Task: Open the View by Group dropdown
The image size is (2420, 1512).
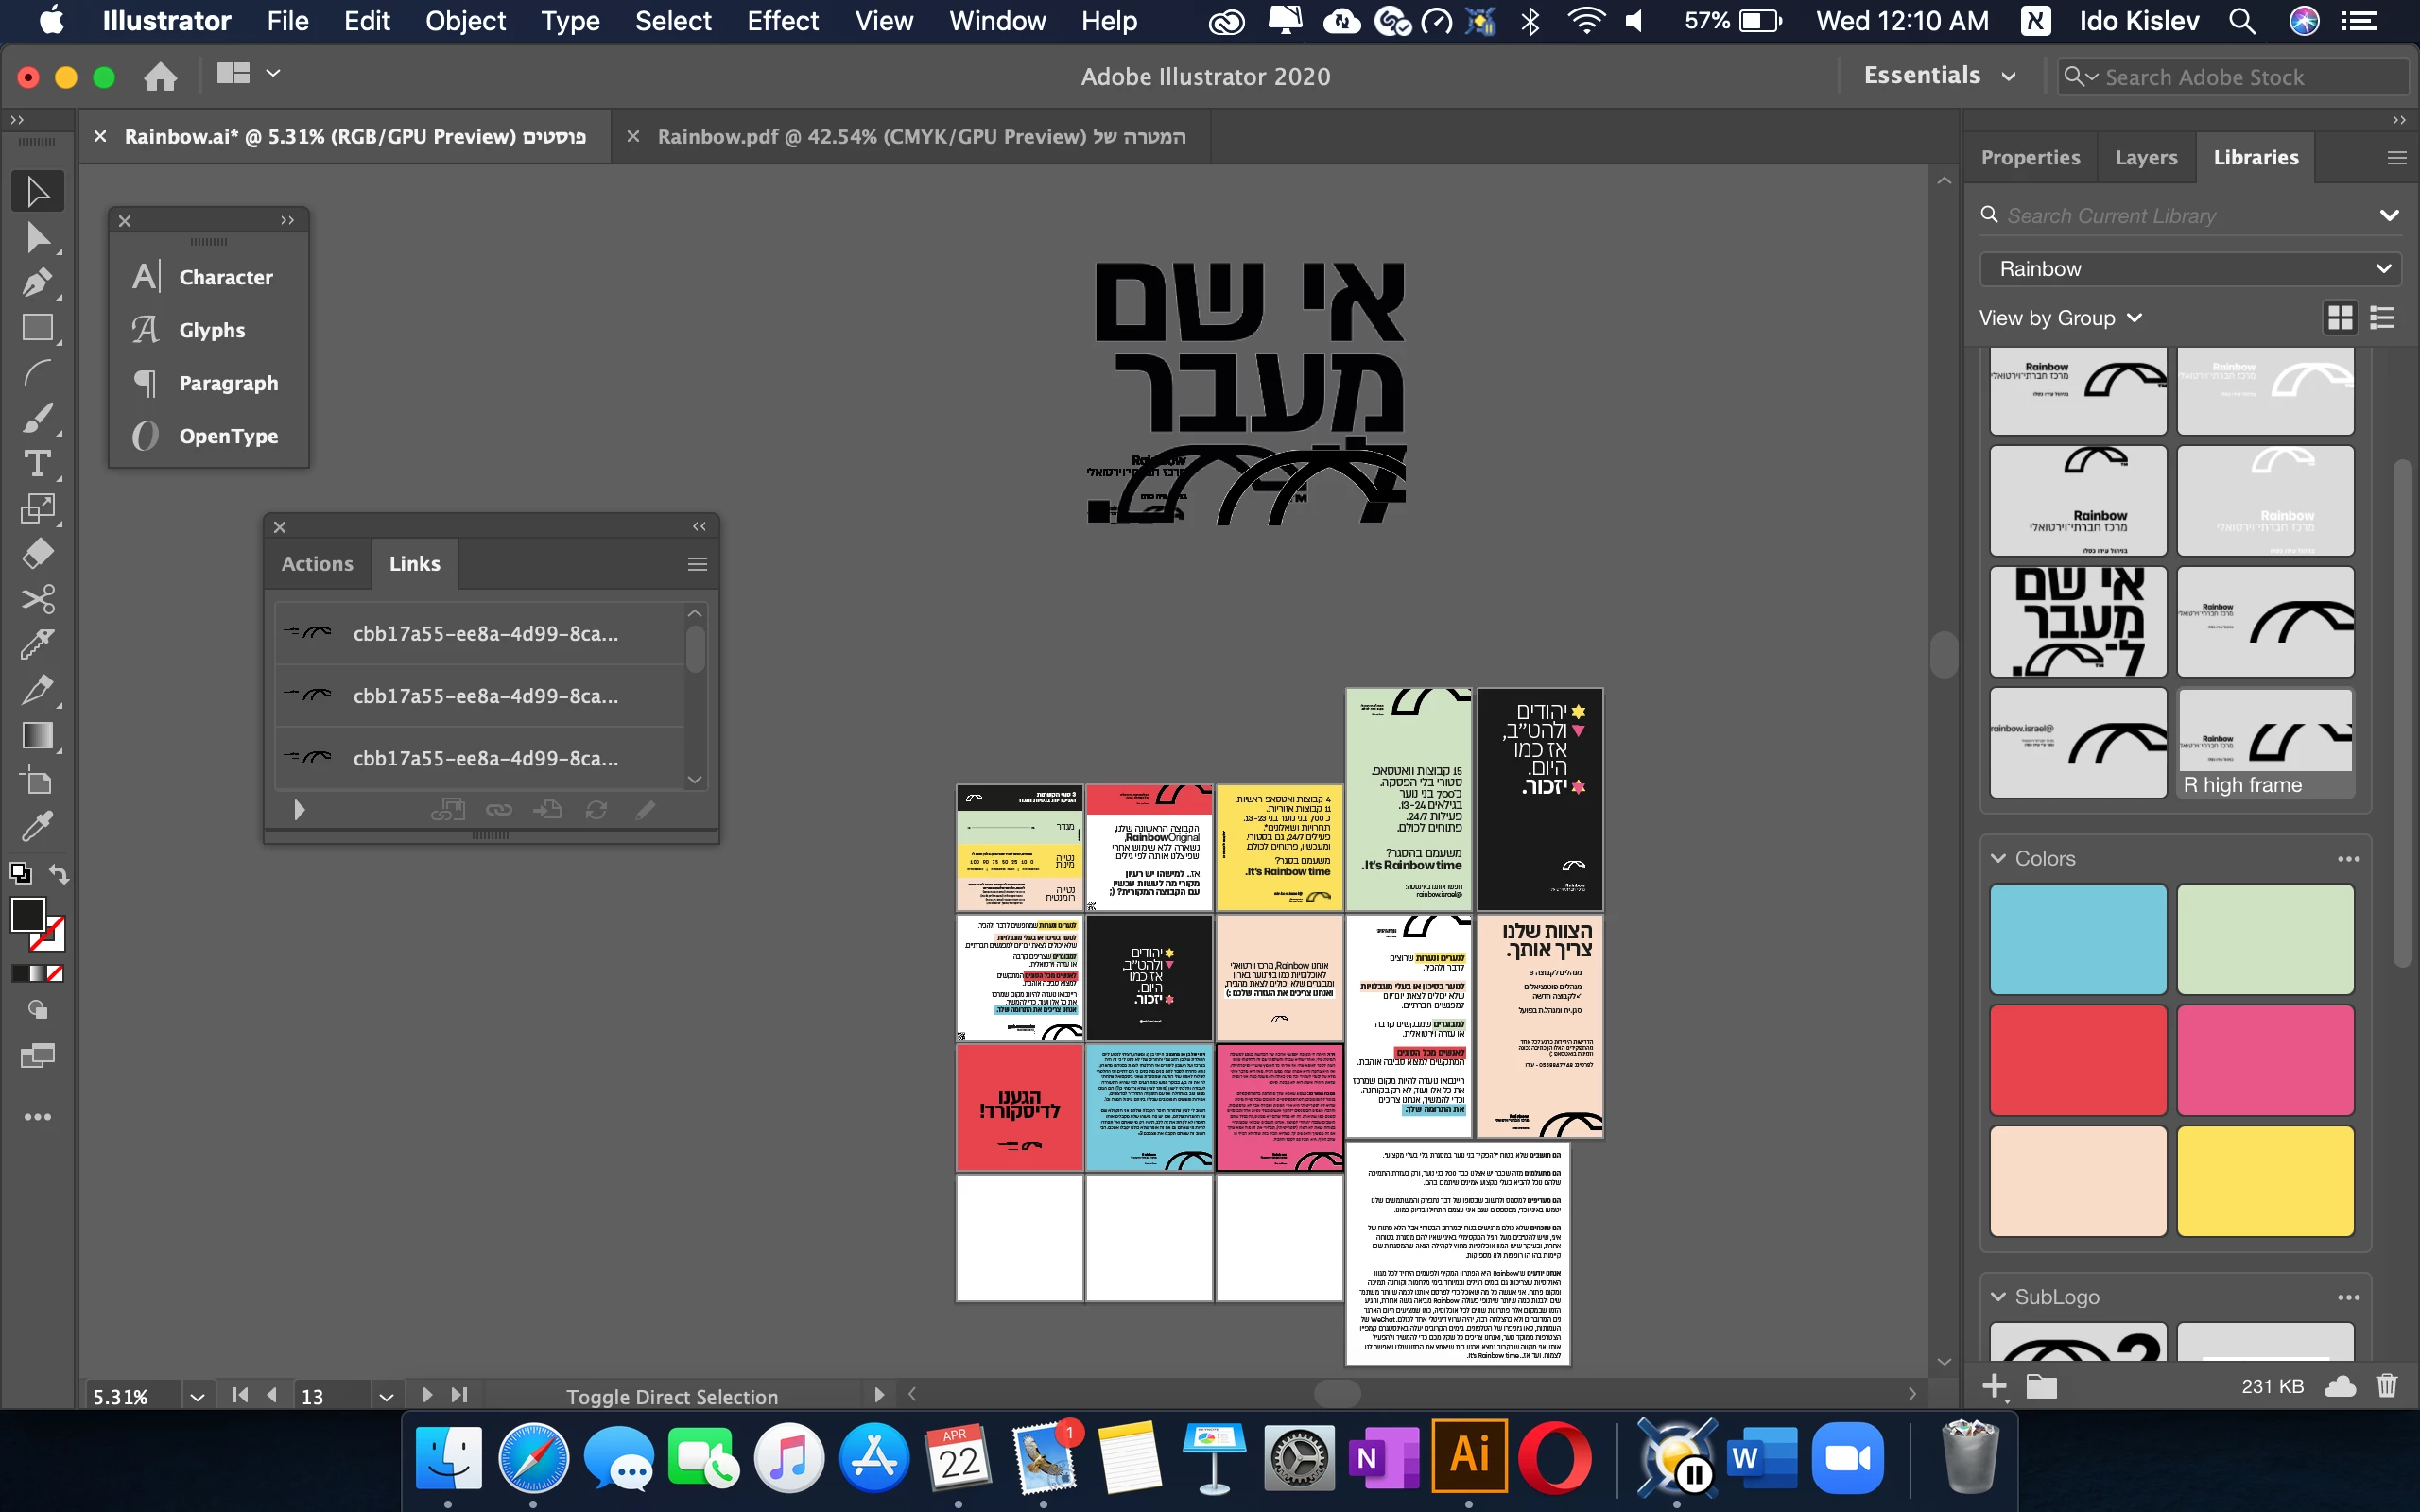Action: [x=2060, y=318]
